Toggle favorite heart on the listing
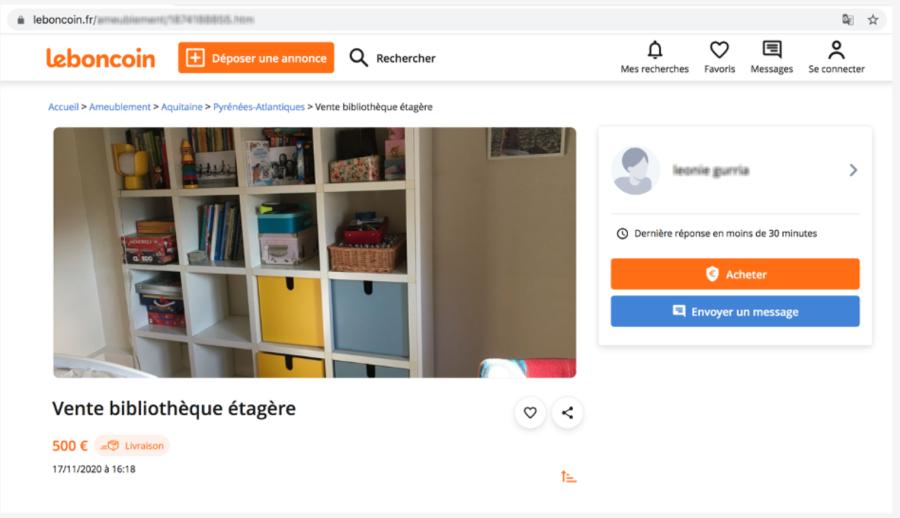The width and height of the screenshot is (900, 518). [530, 412]
